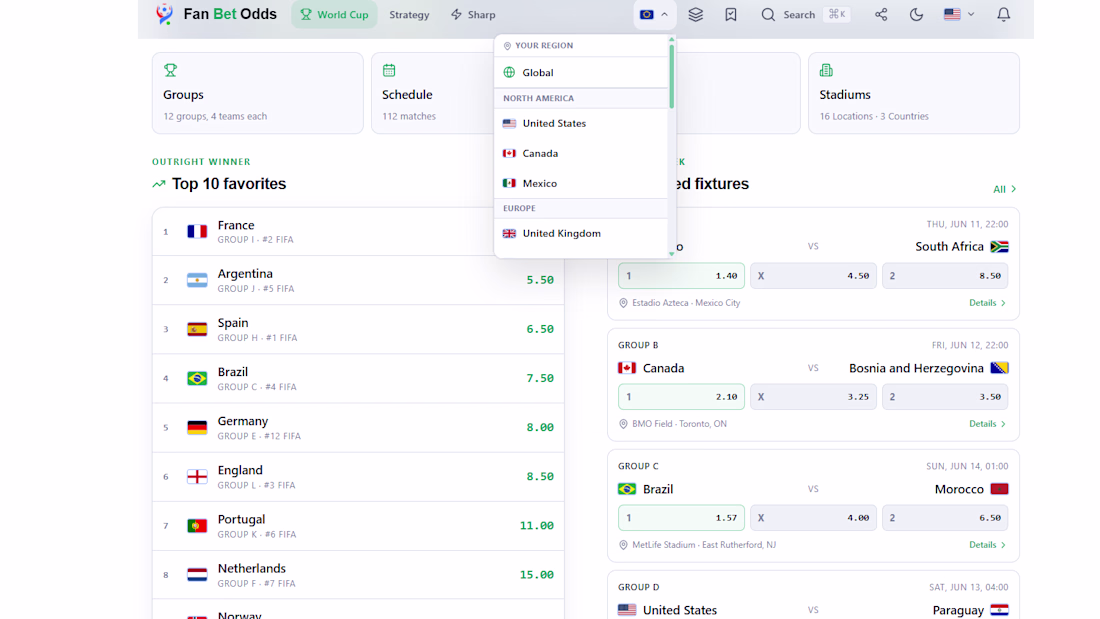Bet Brazil win at 1.57
The width and height of the screenshot is (1100, 619).
click(681, 518)
